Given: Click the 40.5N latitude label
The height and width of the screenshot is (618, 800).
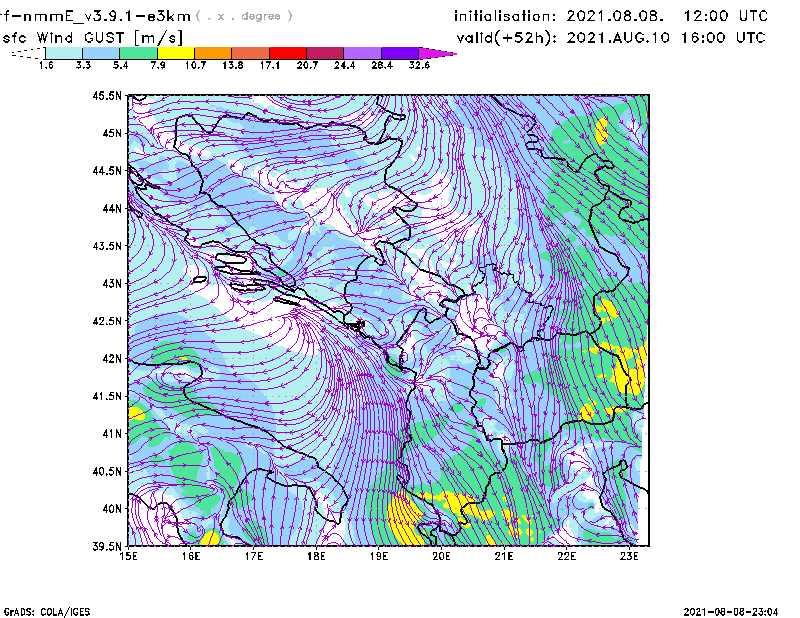Looking at the screenshot, I should (x=108, y=471).
